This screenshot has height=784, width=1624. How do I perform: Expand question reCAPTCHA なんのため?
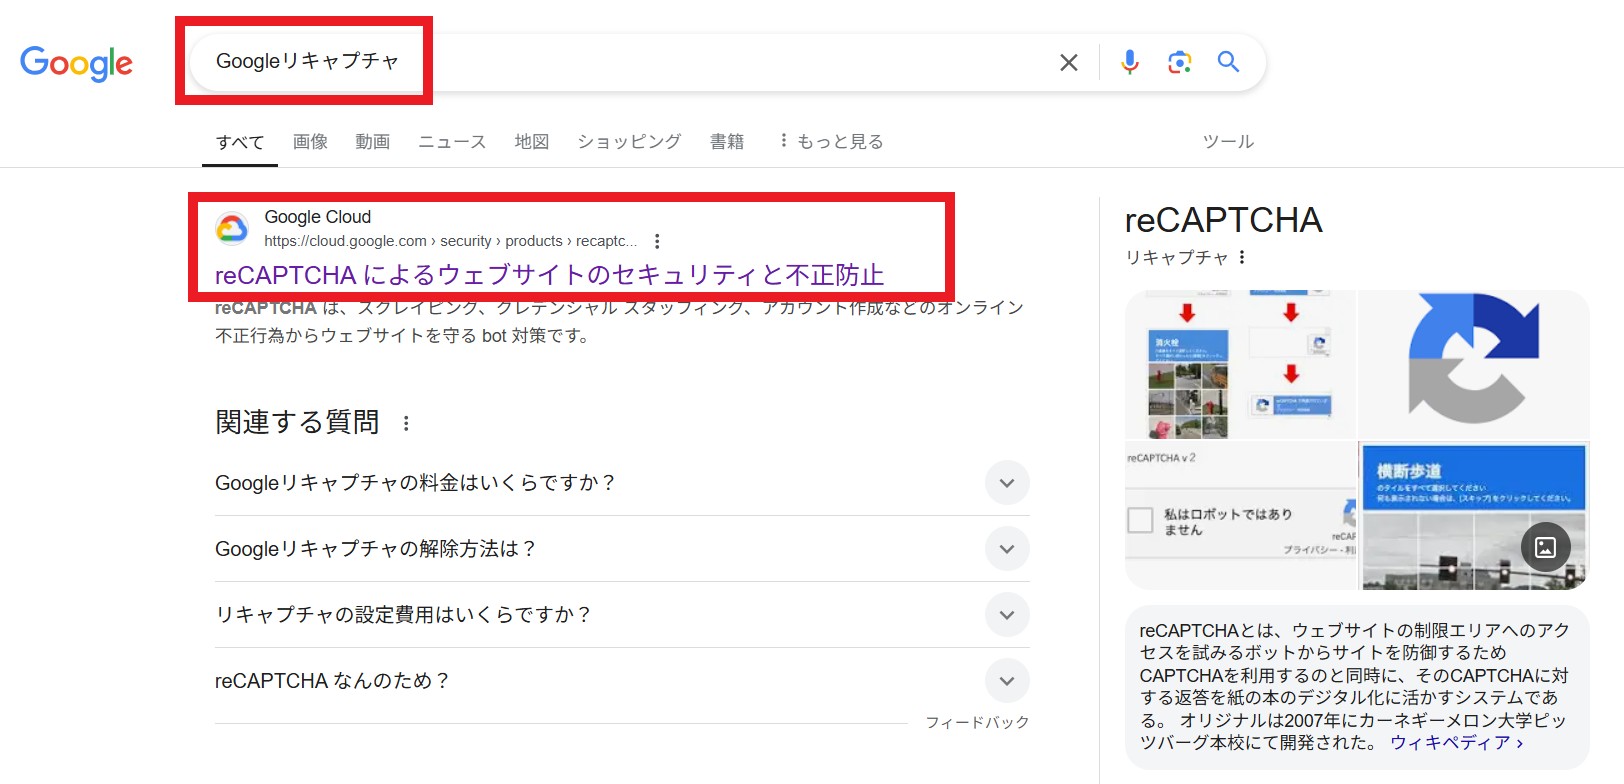[x=1006, y=681]
